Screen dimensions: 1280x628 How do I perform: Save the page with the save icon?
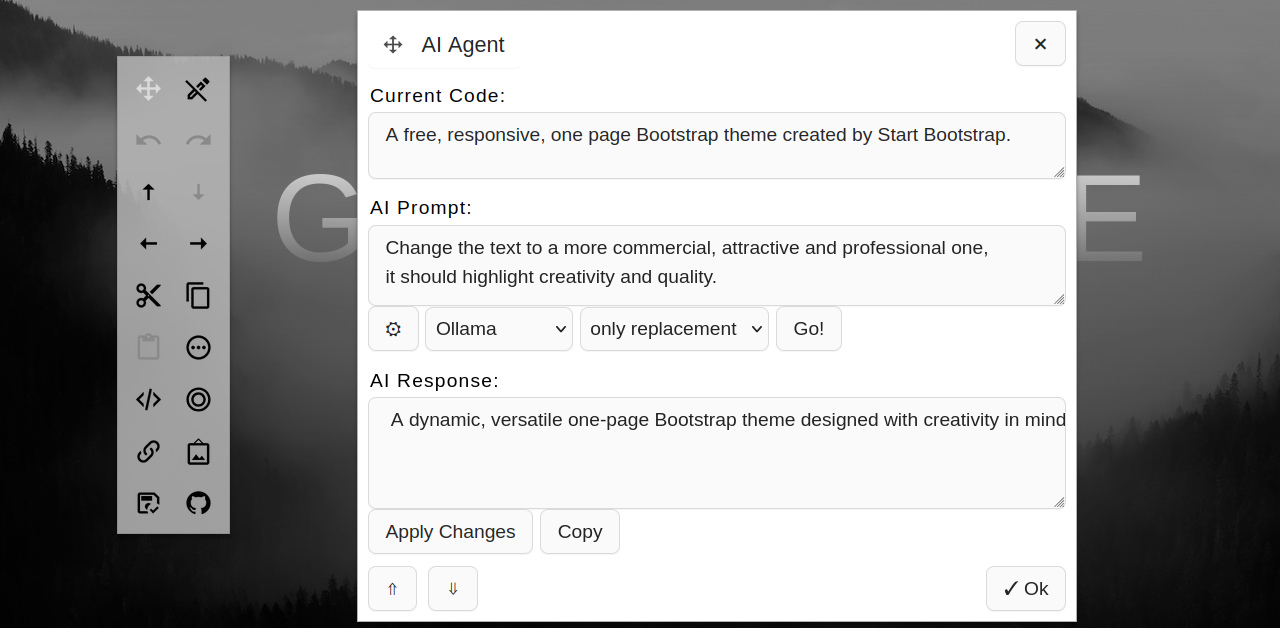click(149, 503)
